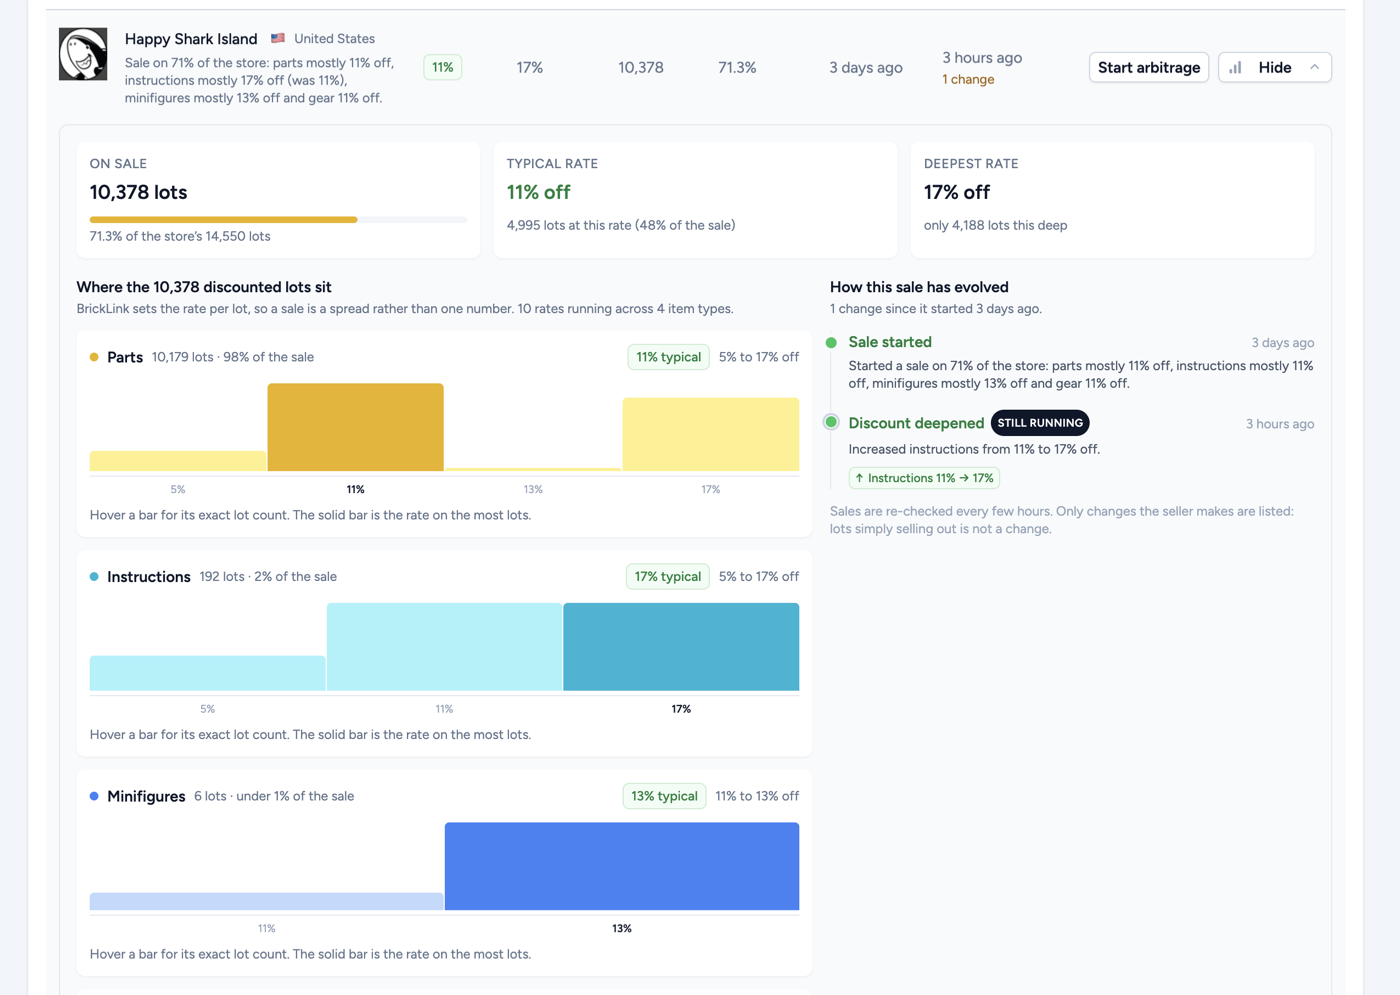Click '6 lots · under 1% of the sale'
This screenshot has height=995, width=1400.
(274, 796)
